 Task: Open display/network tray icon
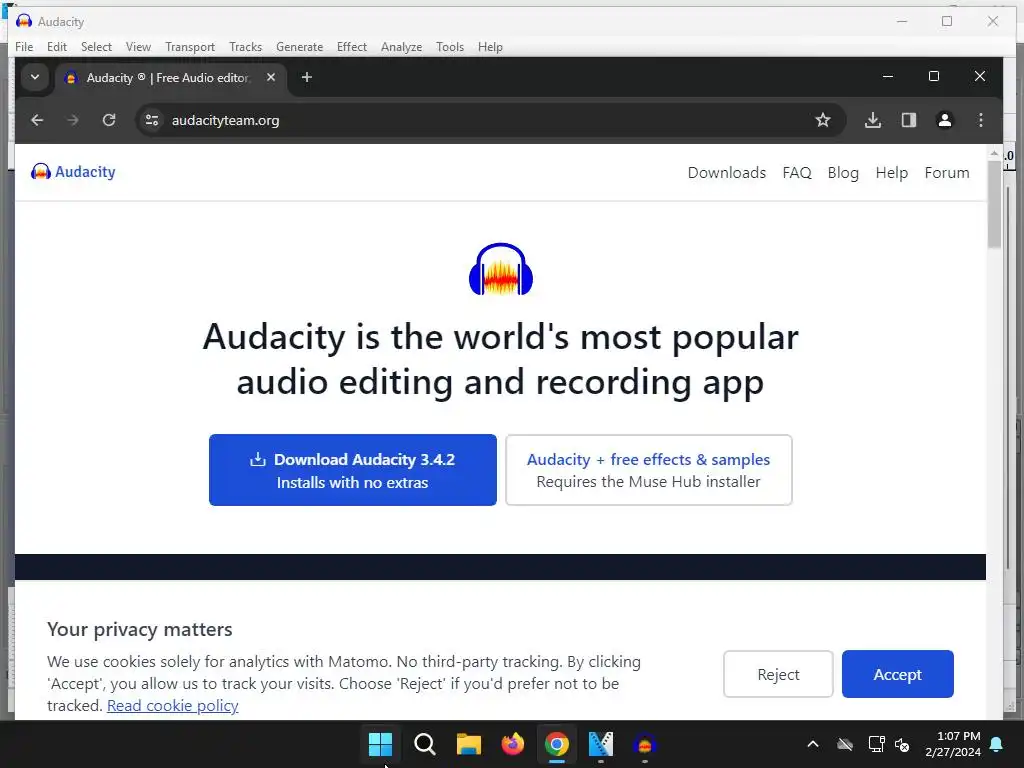pos(876,744)
